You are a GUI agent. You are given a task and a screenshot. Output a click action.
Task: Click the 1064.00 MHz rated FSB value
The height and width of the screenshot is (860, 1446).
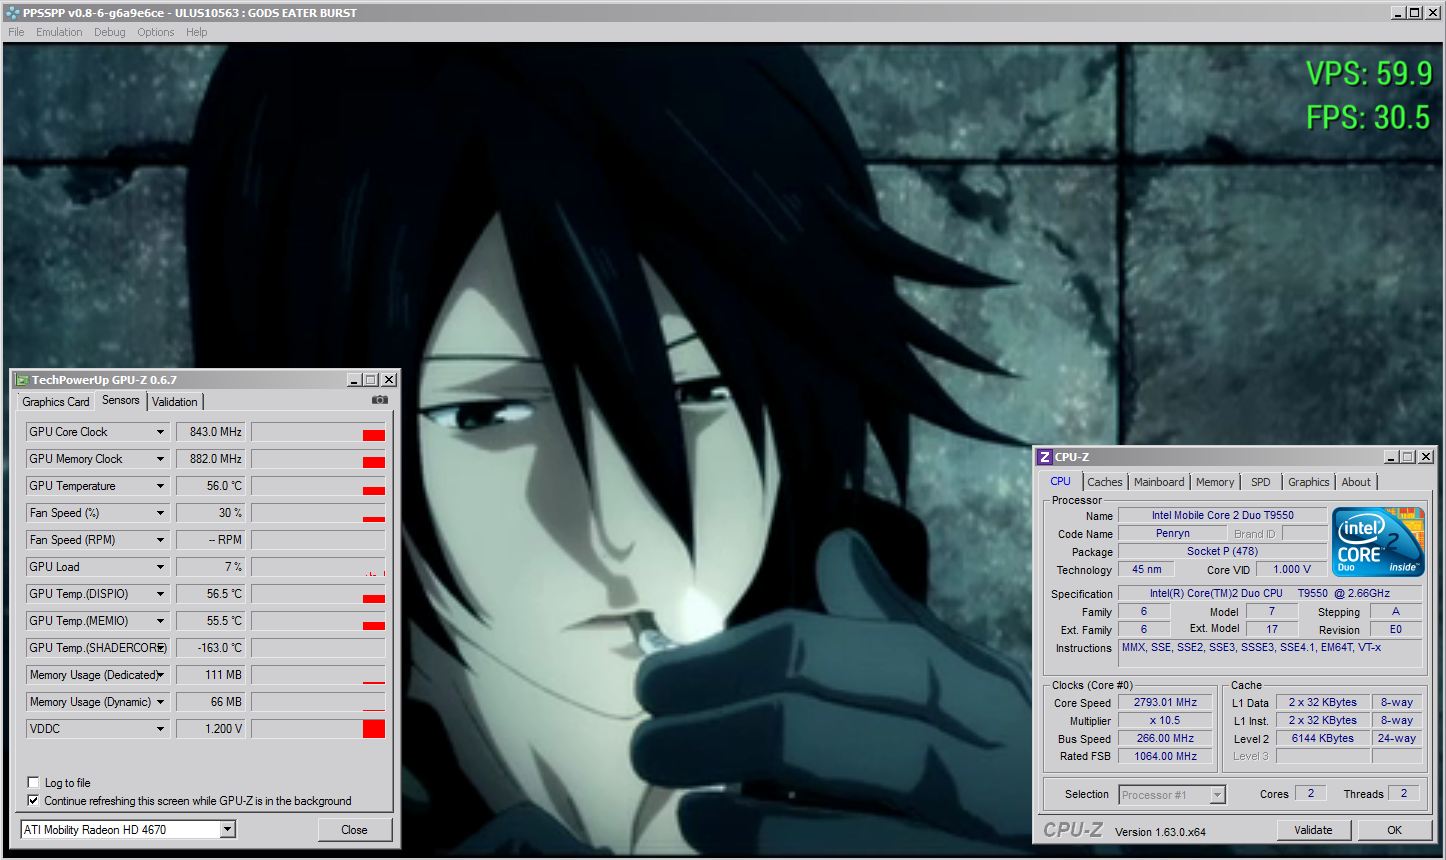[x=1165, y=757]
